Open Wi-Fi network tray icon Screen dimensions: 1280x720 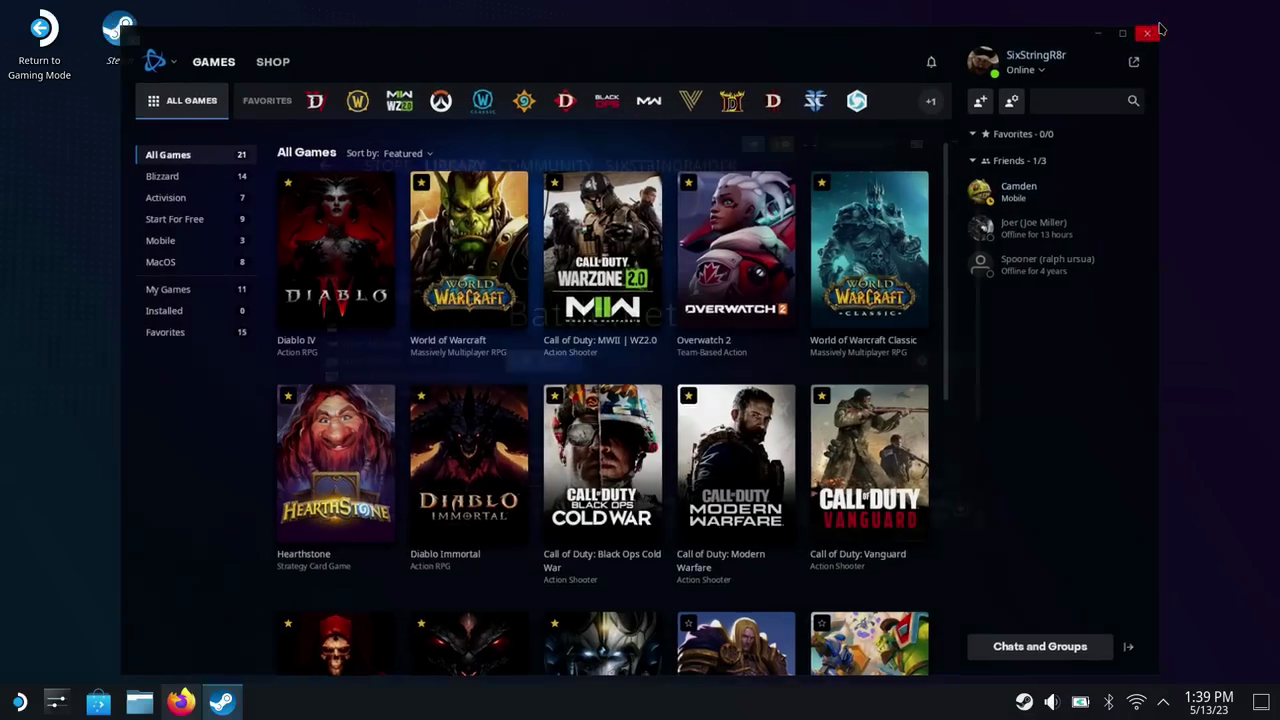click(x=1136, y=702)
